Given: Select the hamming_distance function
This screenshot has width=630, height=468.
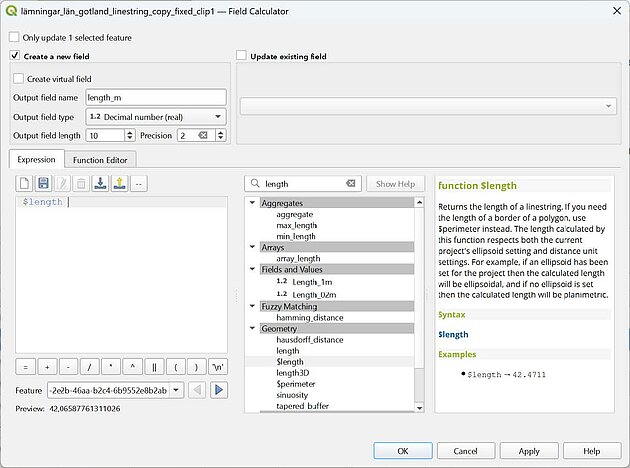Looking at the screenshot, I should 310,317.
